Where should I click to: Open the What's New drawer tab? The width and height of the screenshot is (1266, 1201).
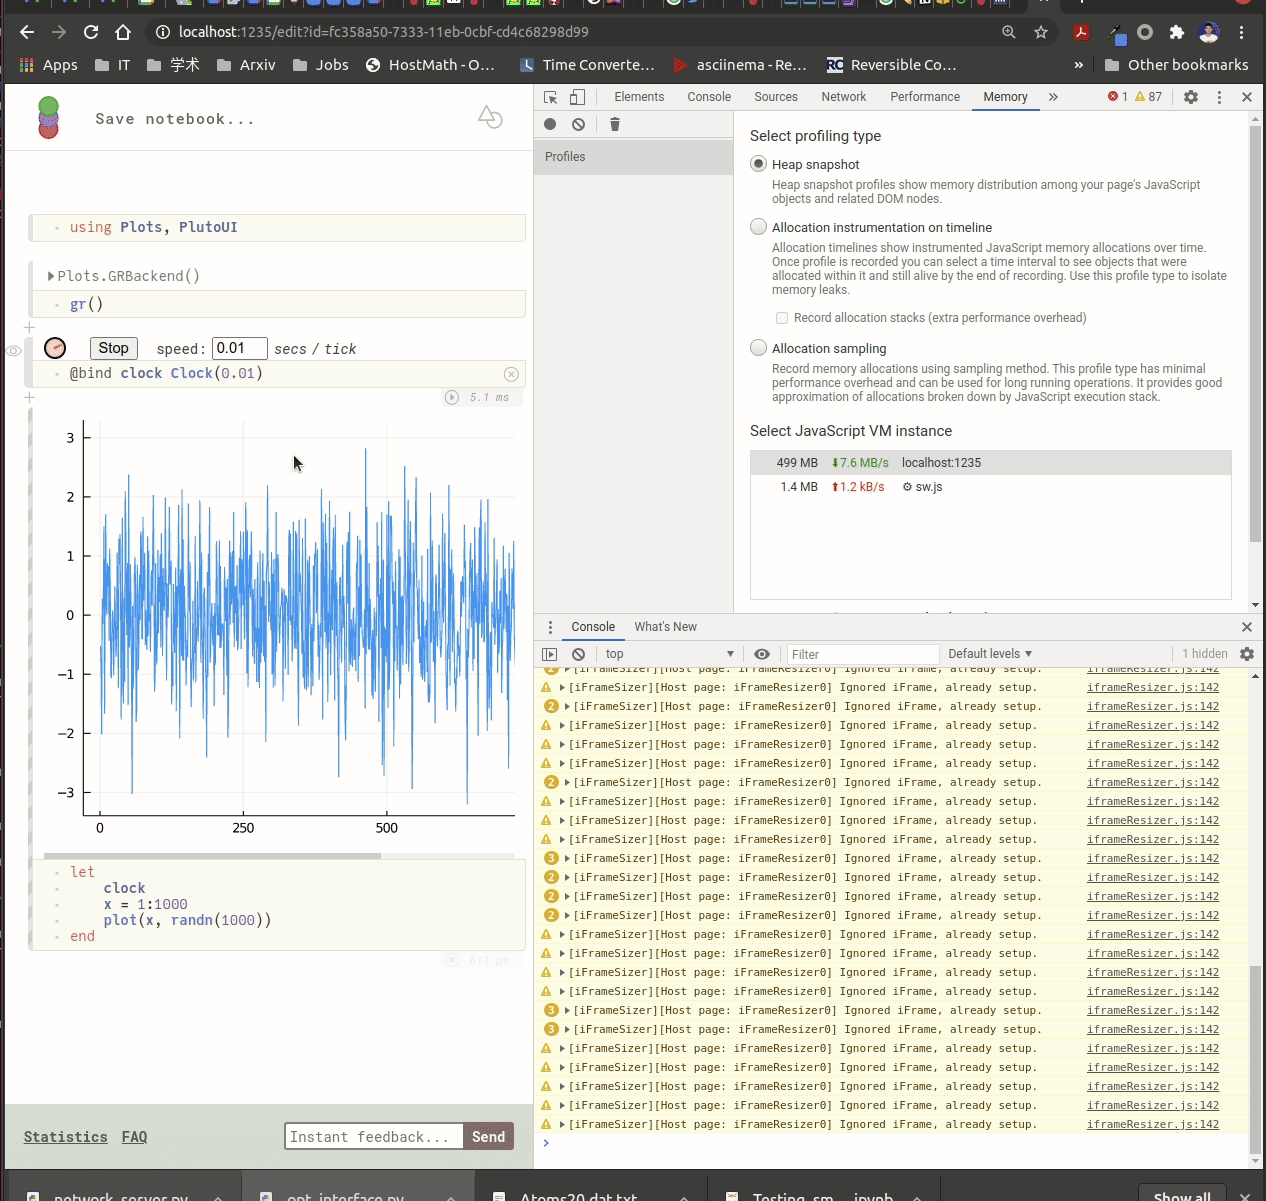[665, 627]
